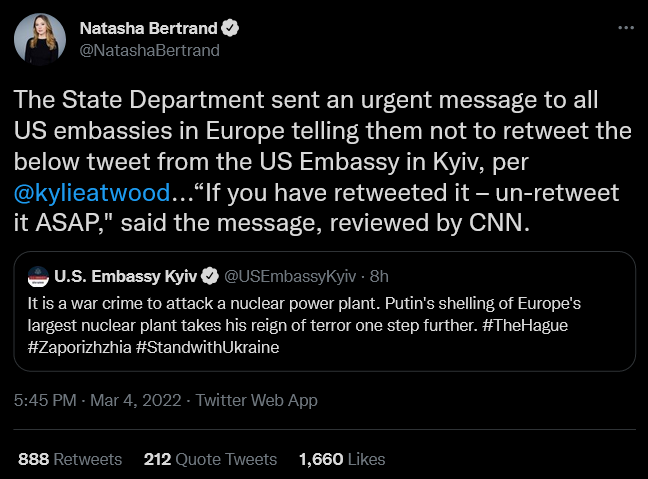Click Natasha Bertrand's profile avatar
The width and height of the screenshot is (648, 479).
click(x=40, y=40)
